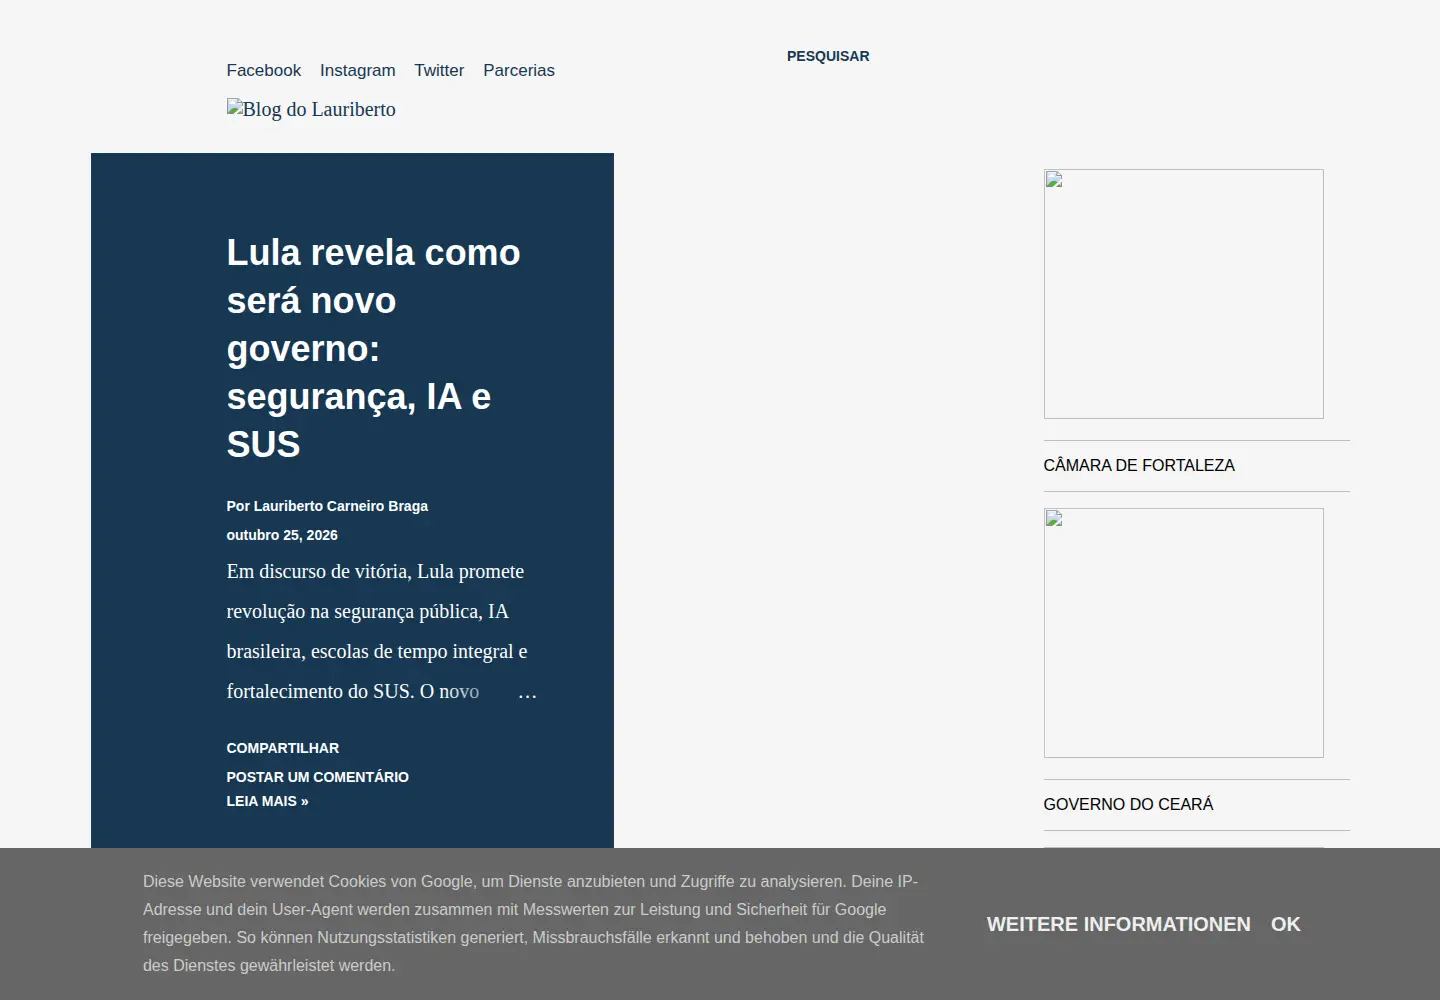Open the Facebook link

tap(263, 70)
